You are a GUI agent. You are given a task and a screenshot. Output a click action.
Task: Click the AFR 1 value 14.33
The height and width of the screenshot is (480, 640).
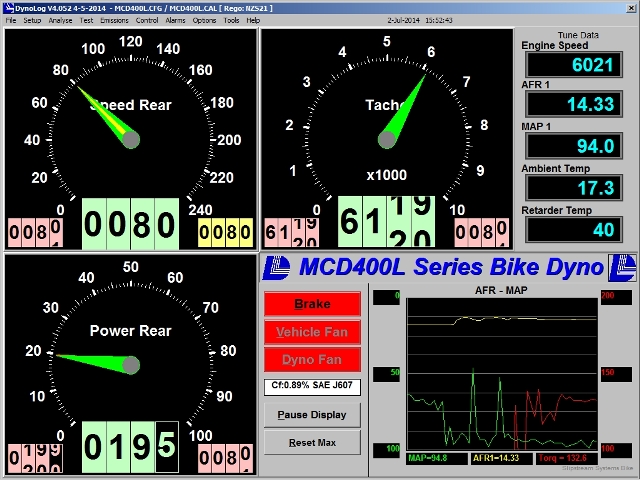(574, 104)
